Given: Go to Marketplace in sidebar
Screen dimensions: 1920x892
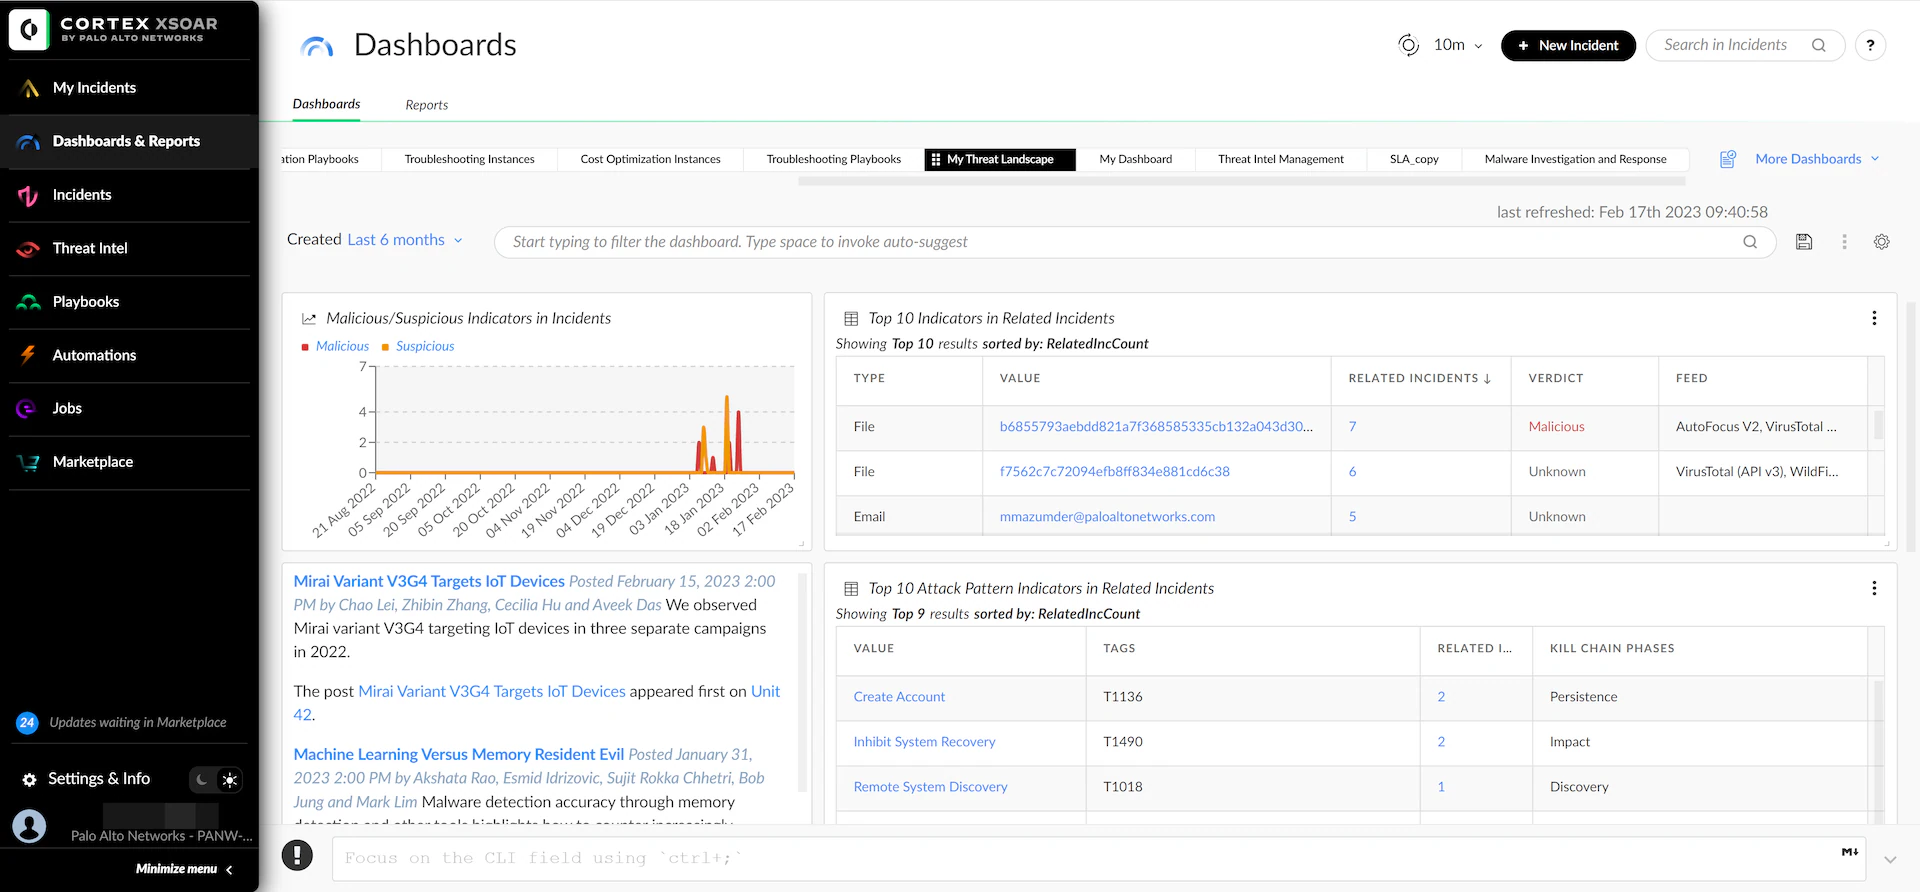Looking at the screenshot, I should (x=92, y=462).
